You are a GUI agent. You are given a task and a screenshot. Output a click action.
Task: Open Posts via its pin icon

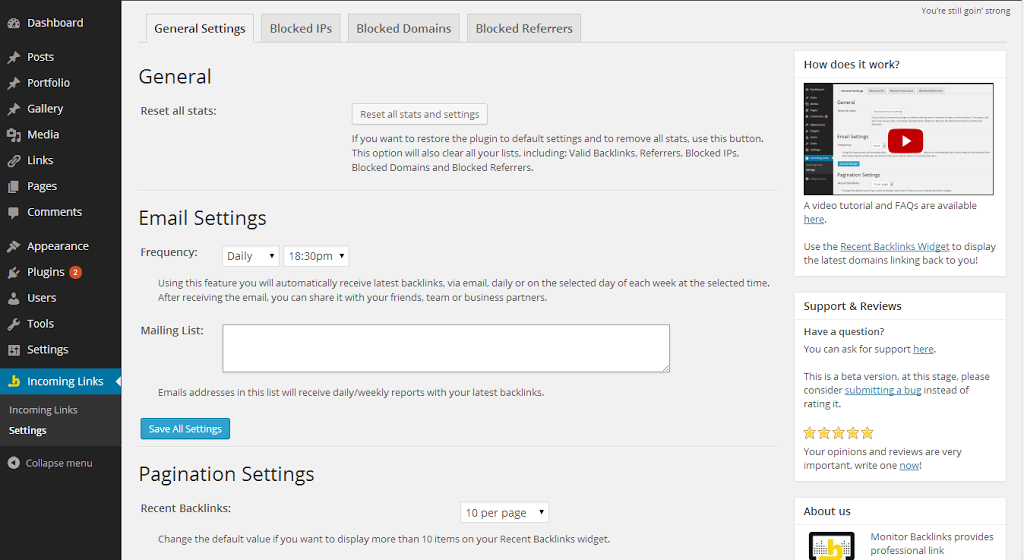pyautogui.click(x=14, y=57)
